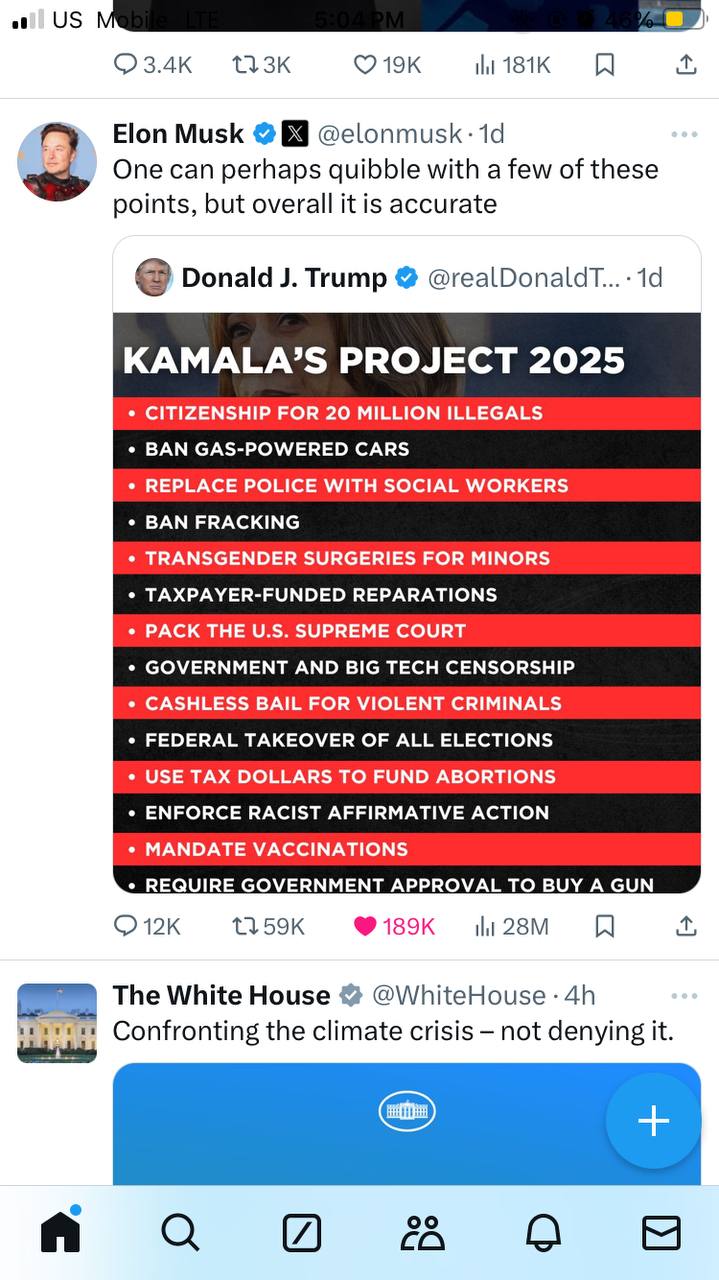Open the Search tab magnifier icon
Viewport: 719px width, 1280px height.
click(180, 1232)
